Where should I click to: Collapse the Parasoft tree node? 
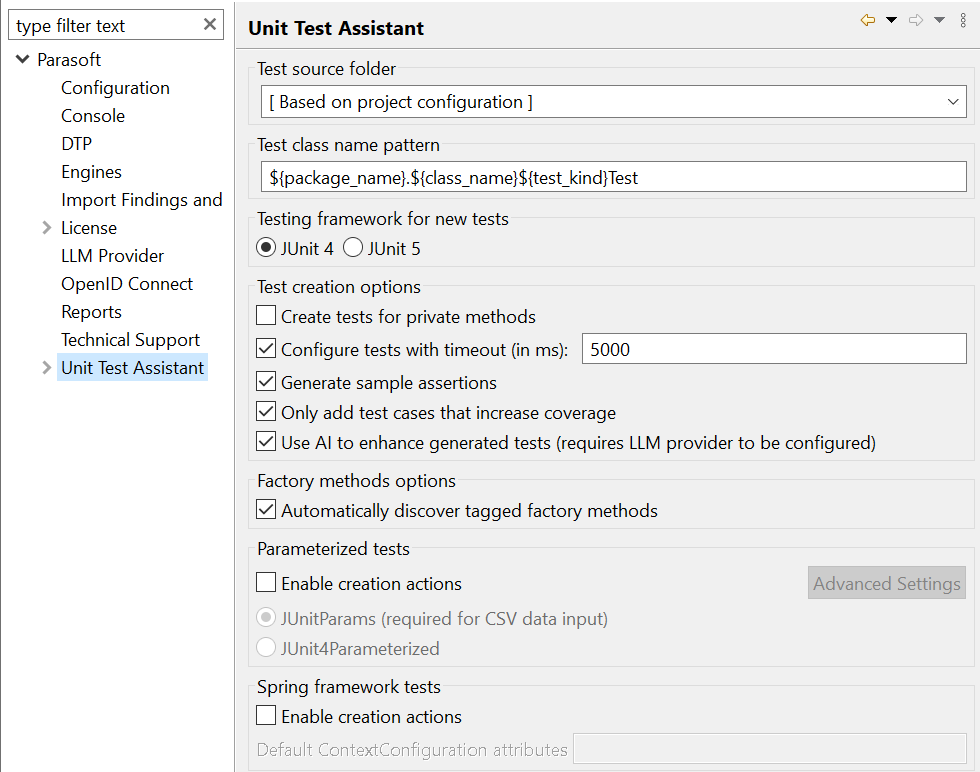(x=22, y=59)
